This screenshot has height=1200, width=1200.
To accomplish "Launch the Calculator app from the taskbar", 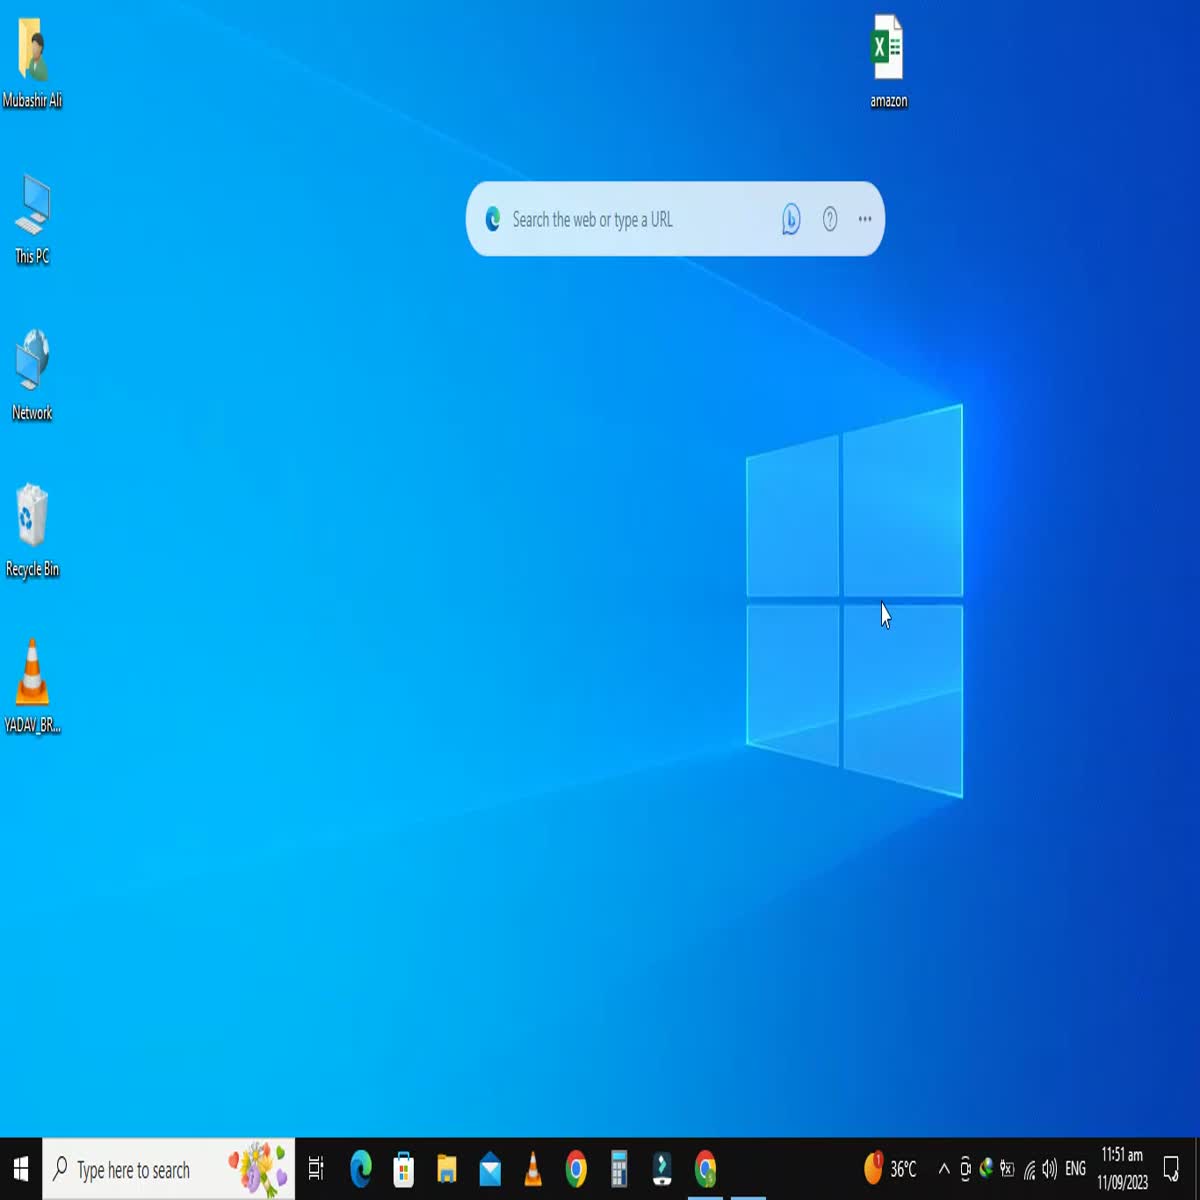I will pos(619,1169).
